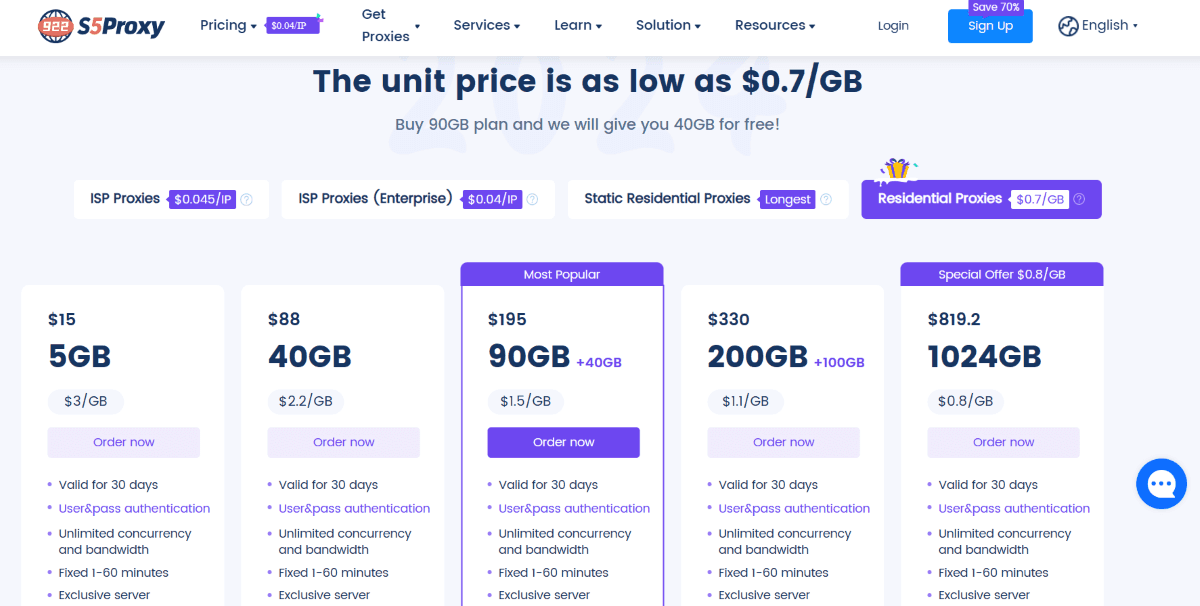Screen dimensions: 1200x606
Task: Open the live chat bubble icon
Action: pyautogui.click(x=1161, y=484)
